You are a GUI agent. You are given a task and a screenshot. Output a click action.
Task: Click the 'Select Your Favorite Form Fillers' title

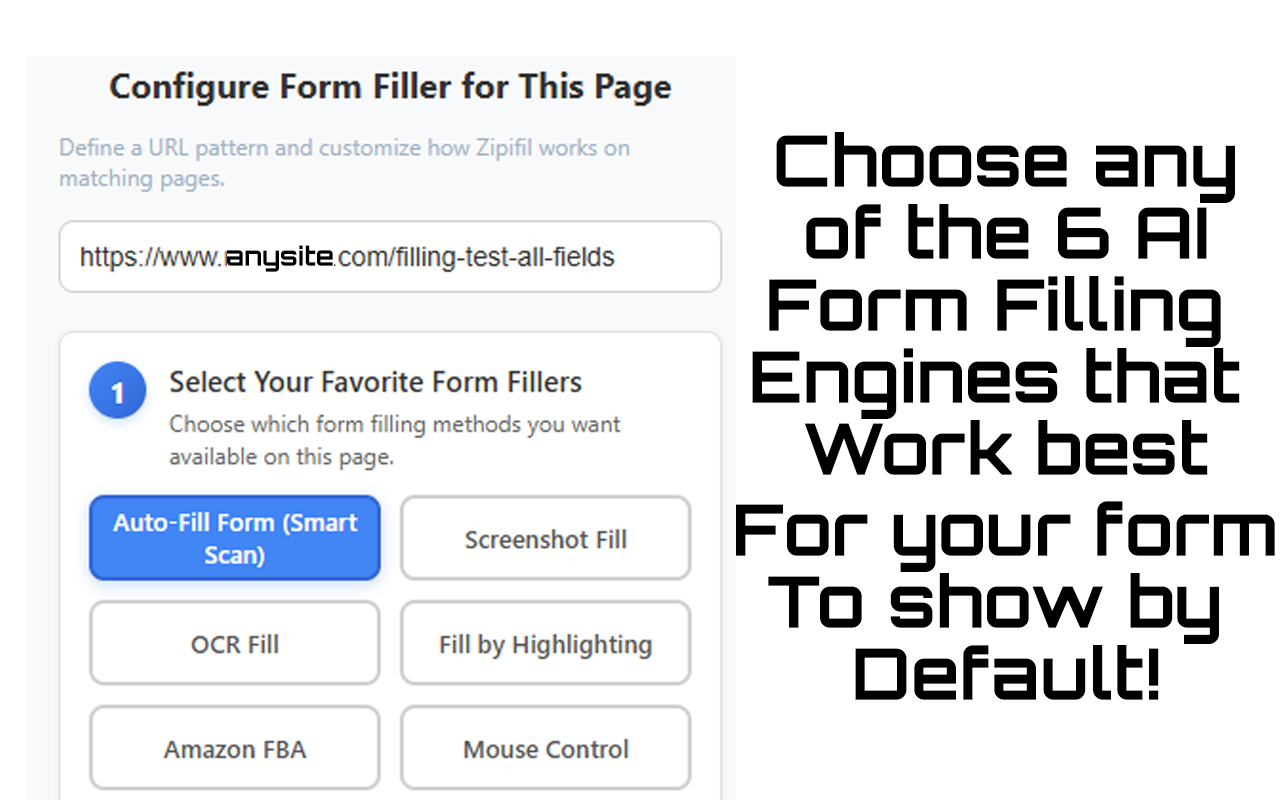(375, 382)
